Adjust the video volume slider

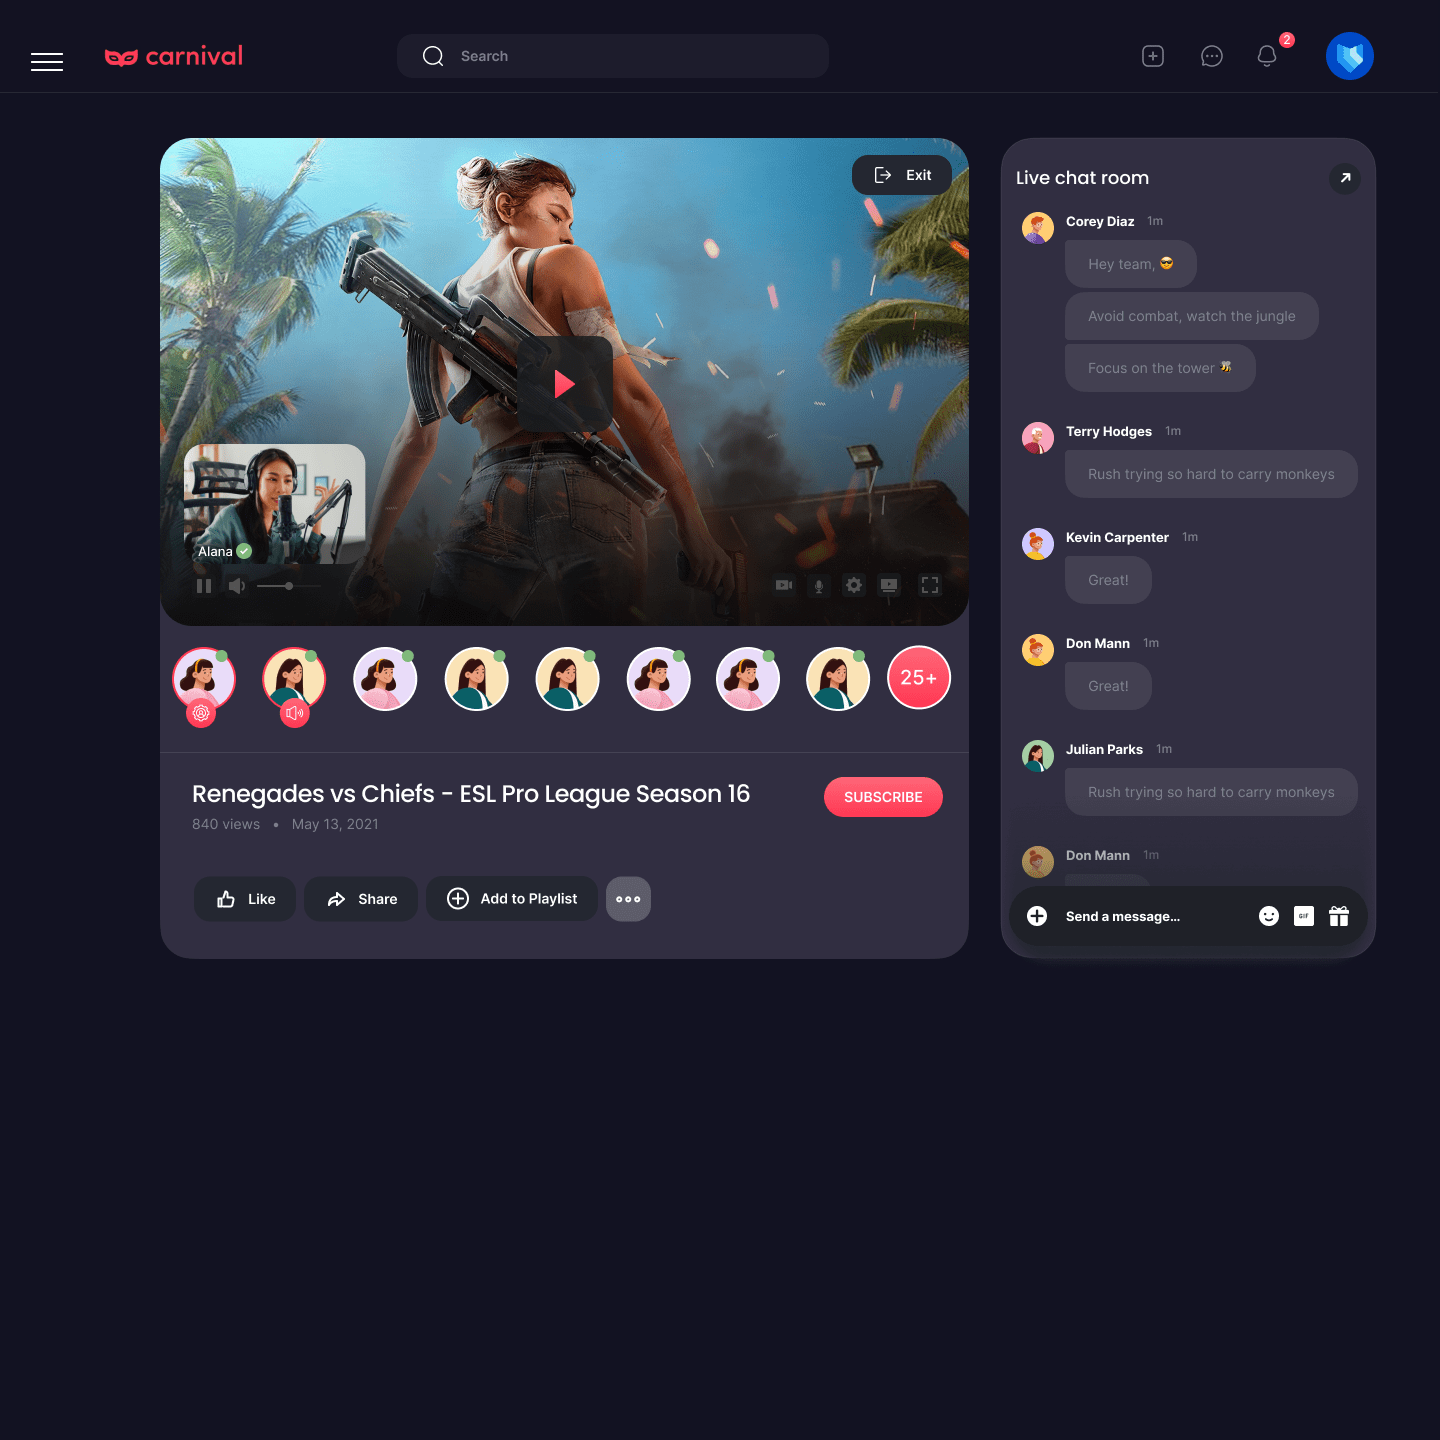point(289,586)
